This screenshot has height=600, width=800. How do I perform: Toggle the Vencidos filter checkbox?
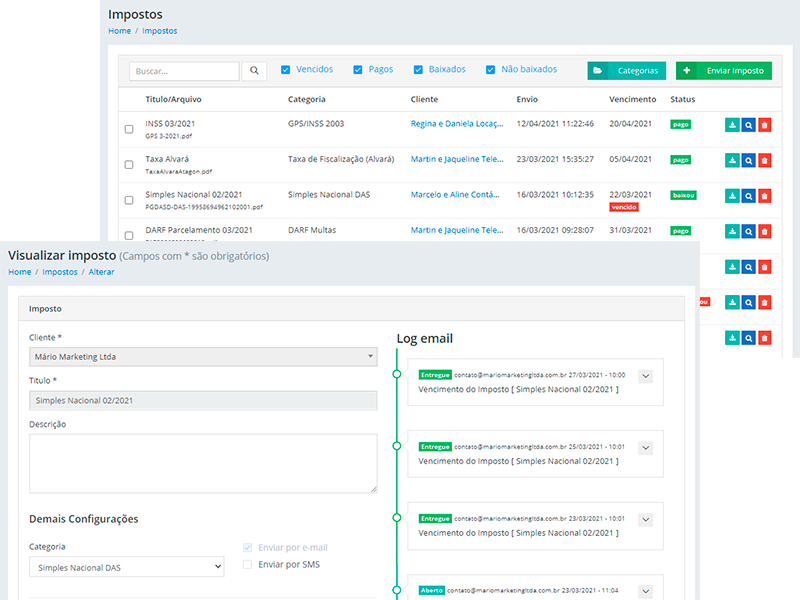pyautogui.click(x=286, y=70)
